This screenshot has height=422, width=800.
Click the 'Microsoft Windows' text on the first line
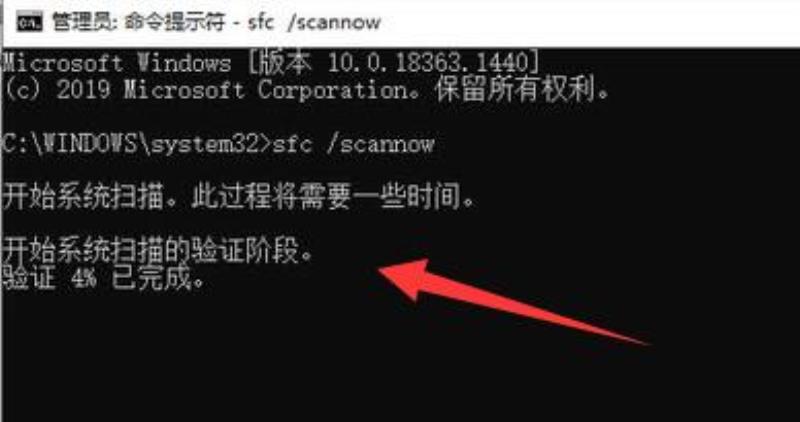pyautogui.click(x=117, y=64)
